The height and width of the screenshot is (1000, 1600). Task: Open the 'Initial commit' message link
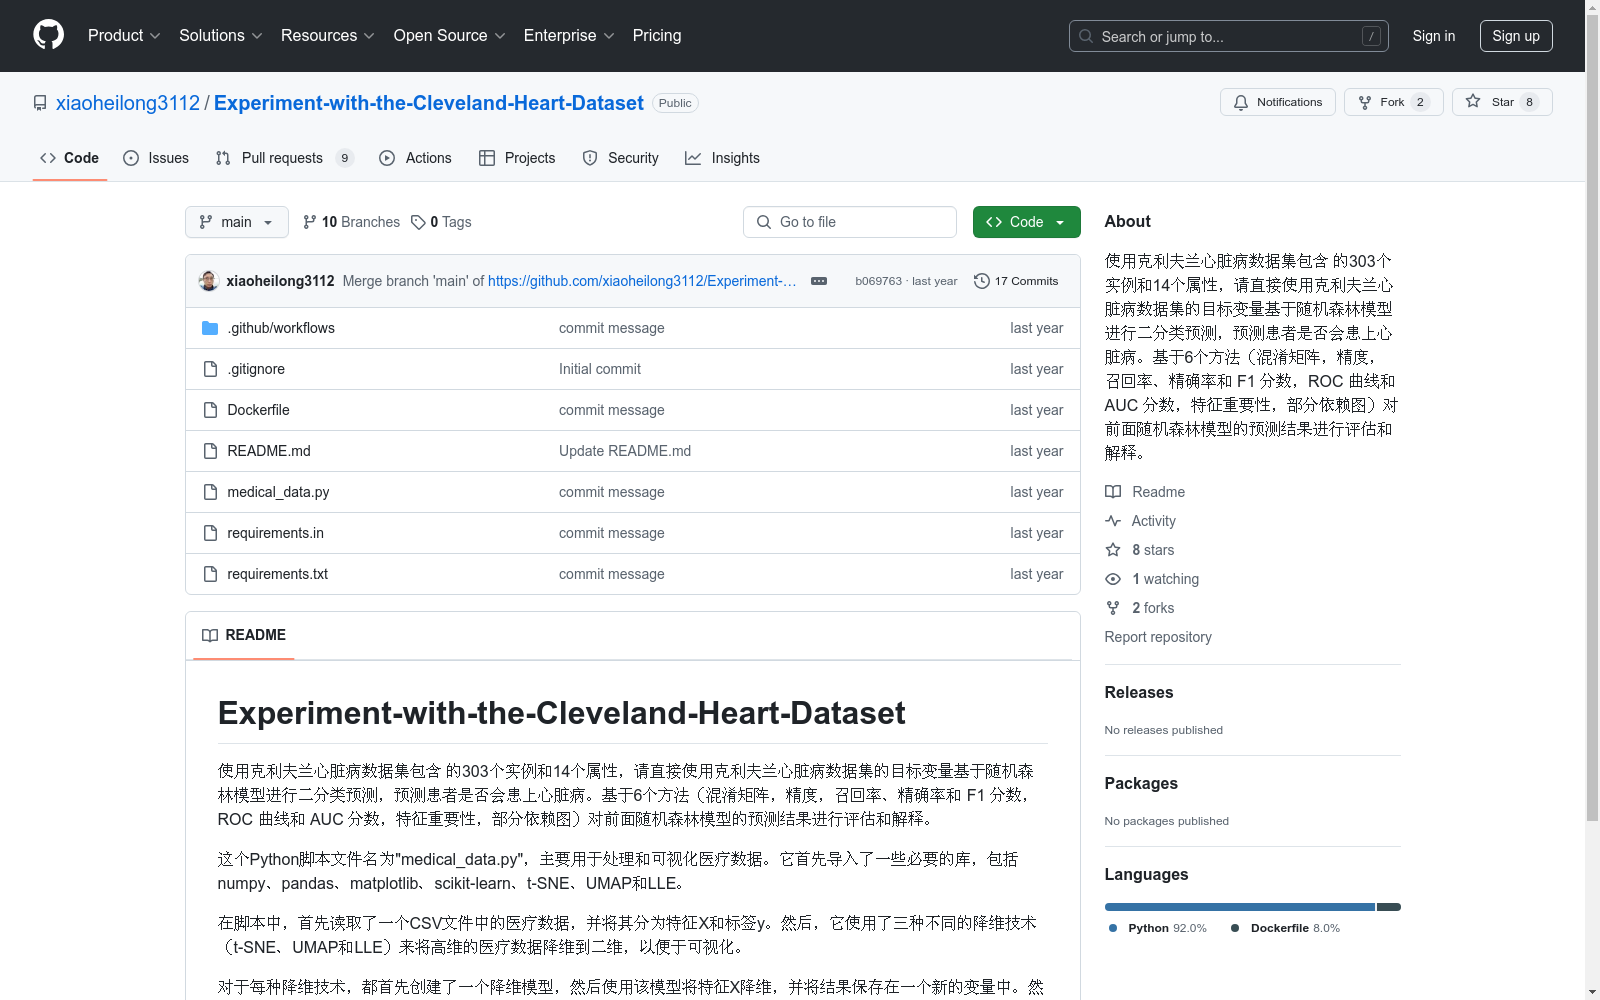[600, 369]
